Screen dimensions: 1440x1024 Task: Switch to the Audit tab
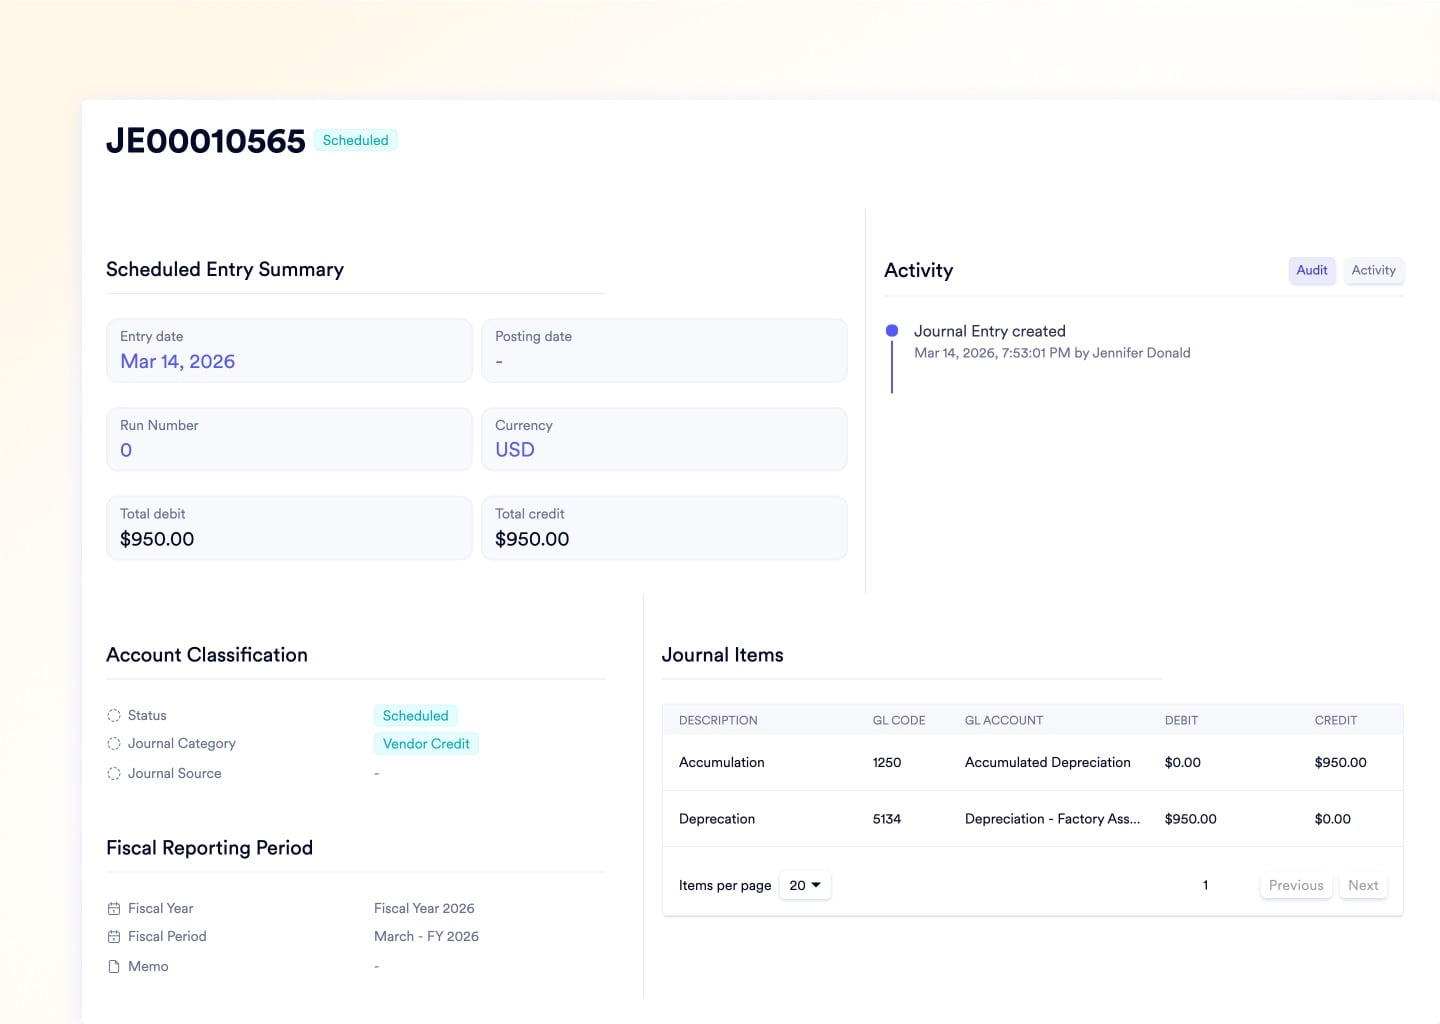[x=1312, y=270]
